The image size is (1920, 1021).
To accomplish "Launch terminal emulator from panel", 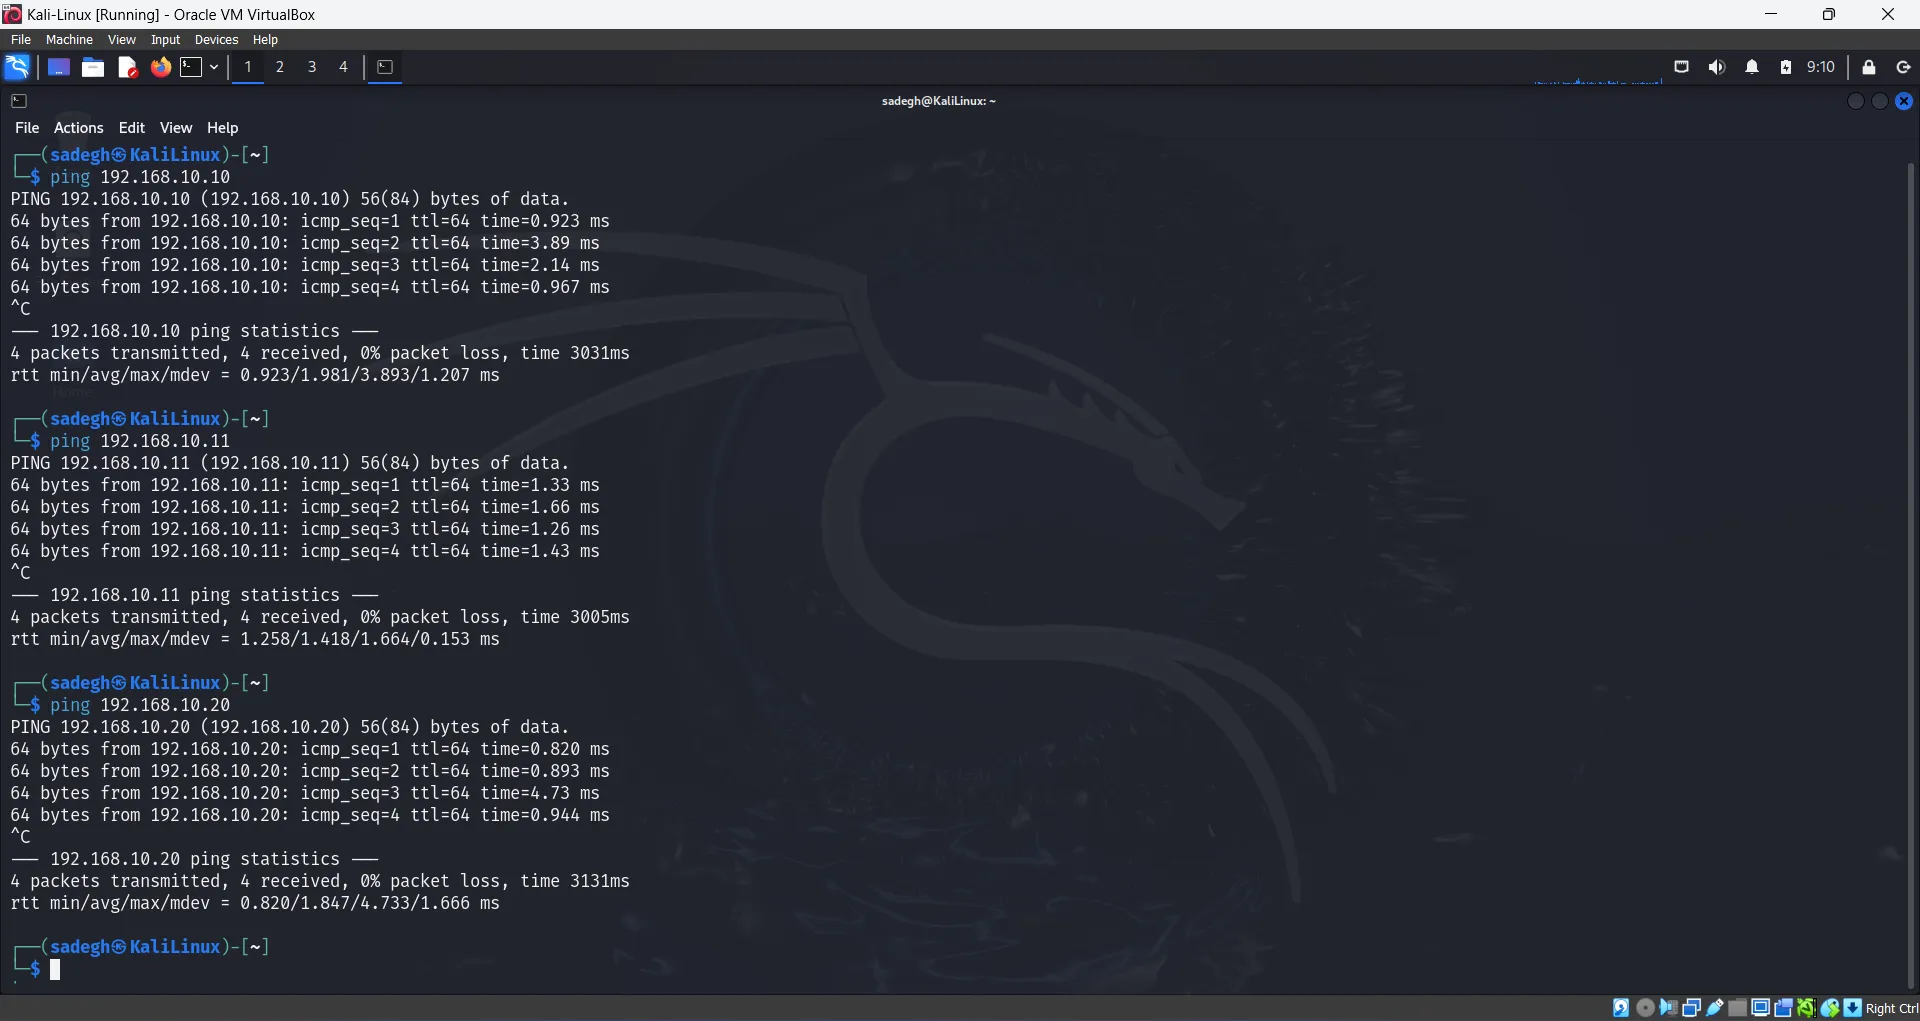I will pyautogui.click(x=191, y=67).
